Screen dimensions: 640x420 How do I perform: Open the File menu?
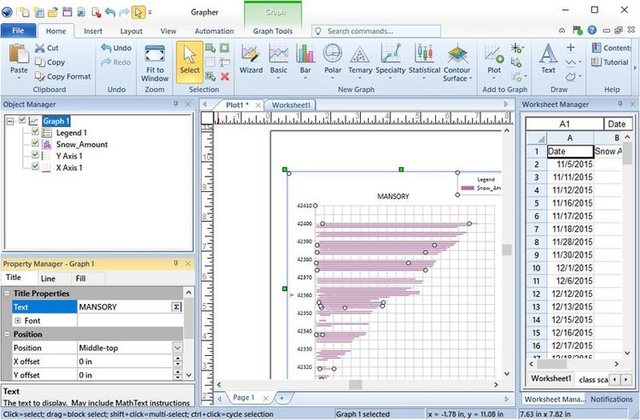tap(18, 31)
